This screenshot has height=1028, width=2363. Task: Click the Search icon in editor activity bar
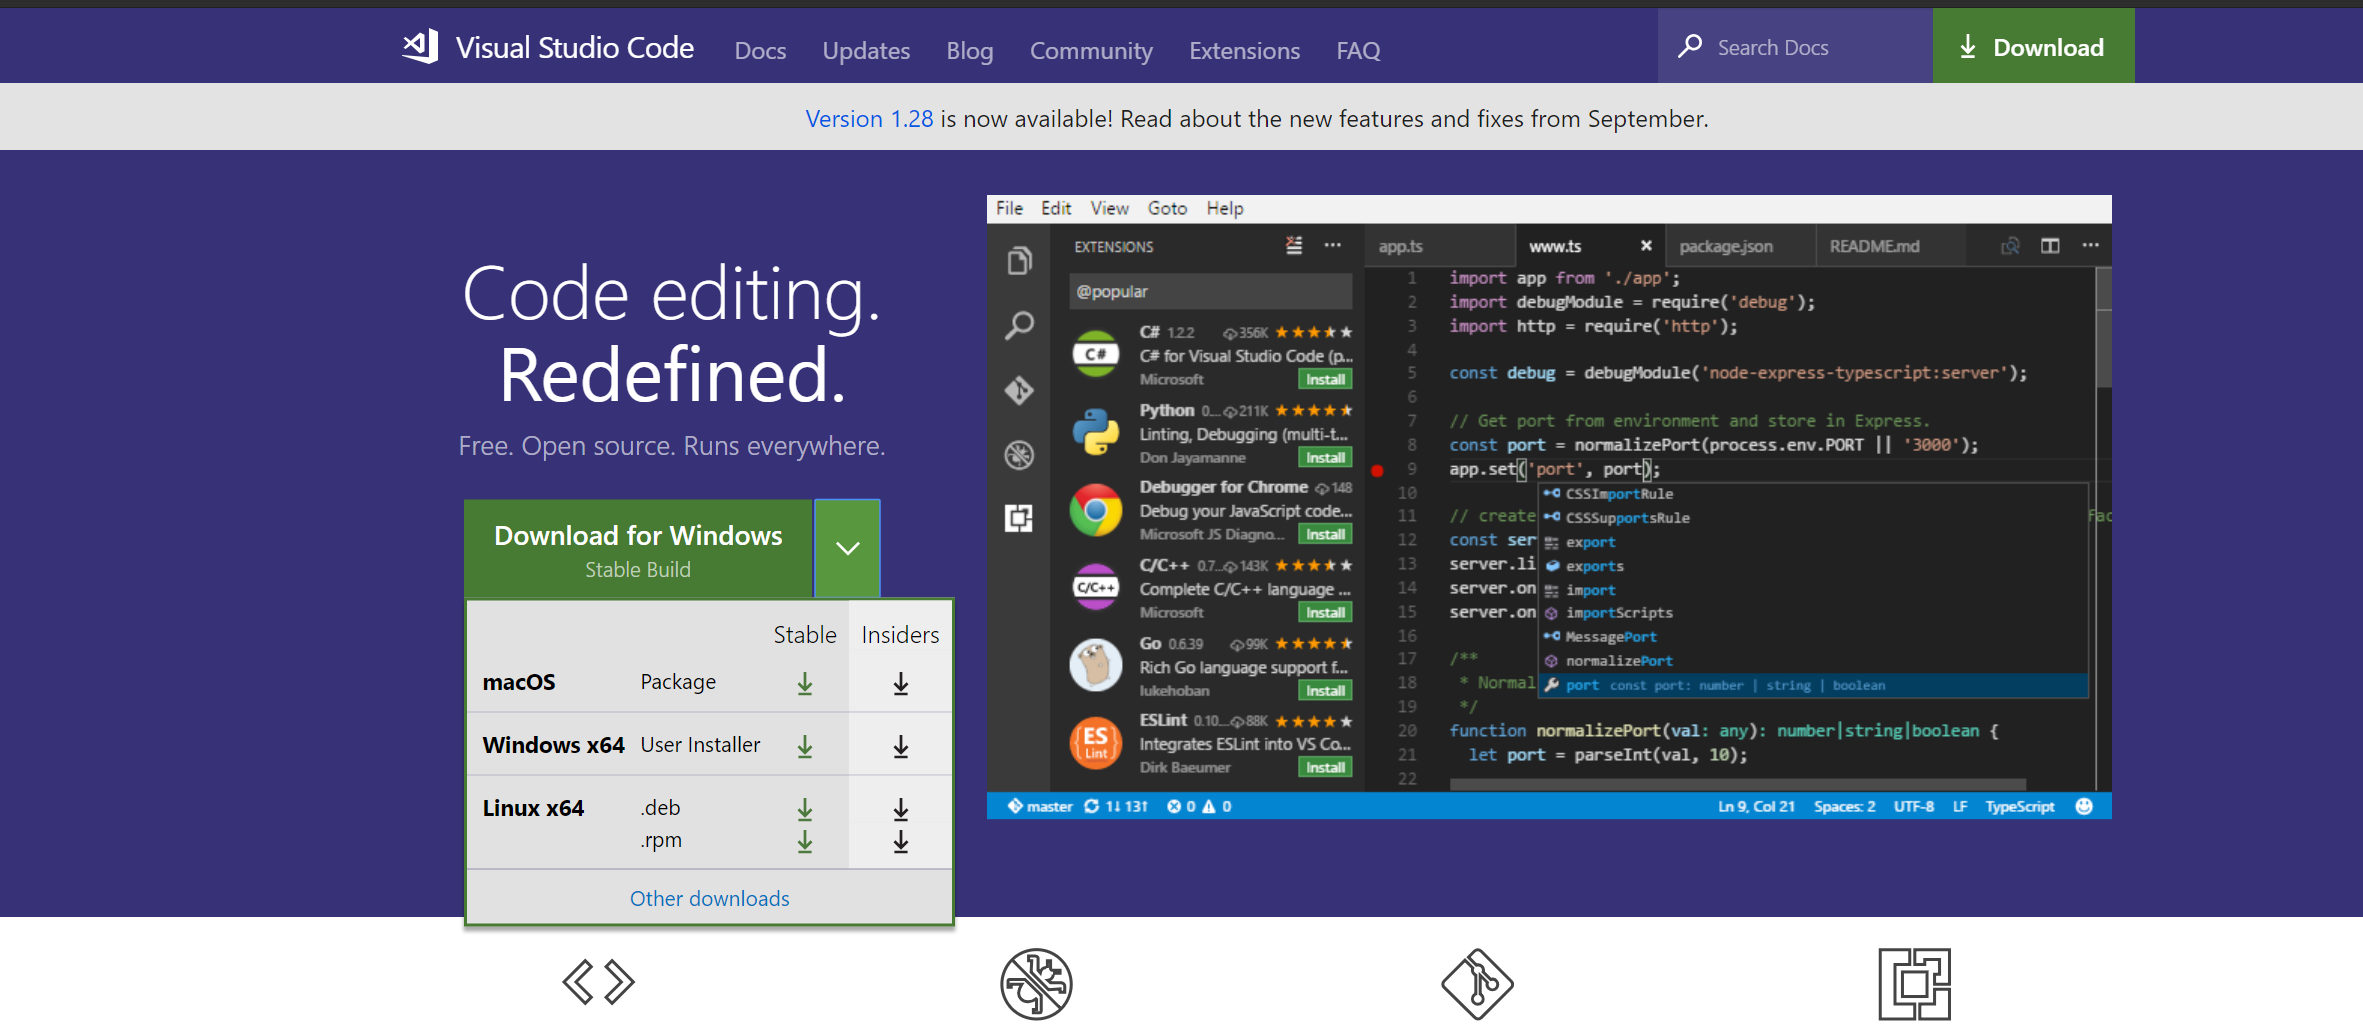pos(1019,325)
